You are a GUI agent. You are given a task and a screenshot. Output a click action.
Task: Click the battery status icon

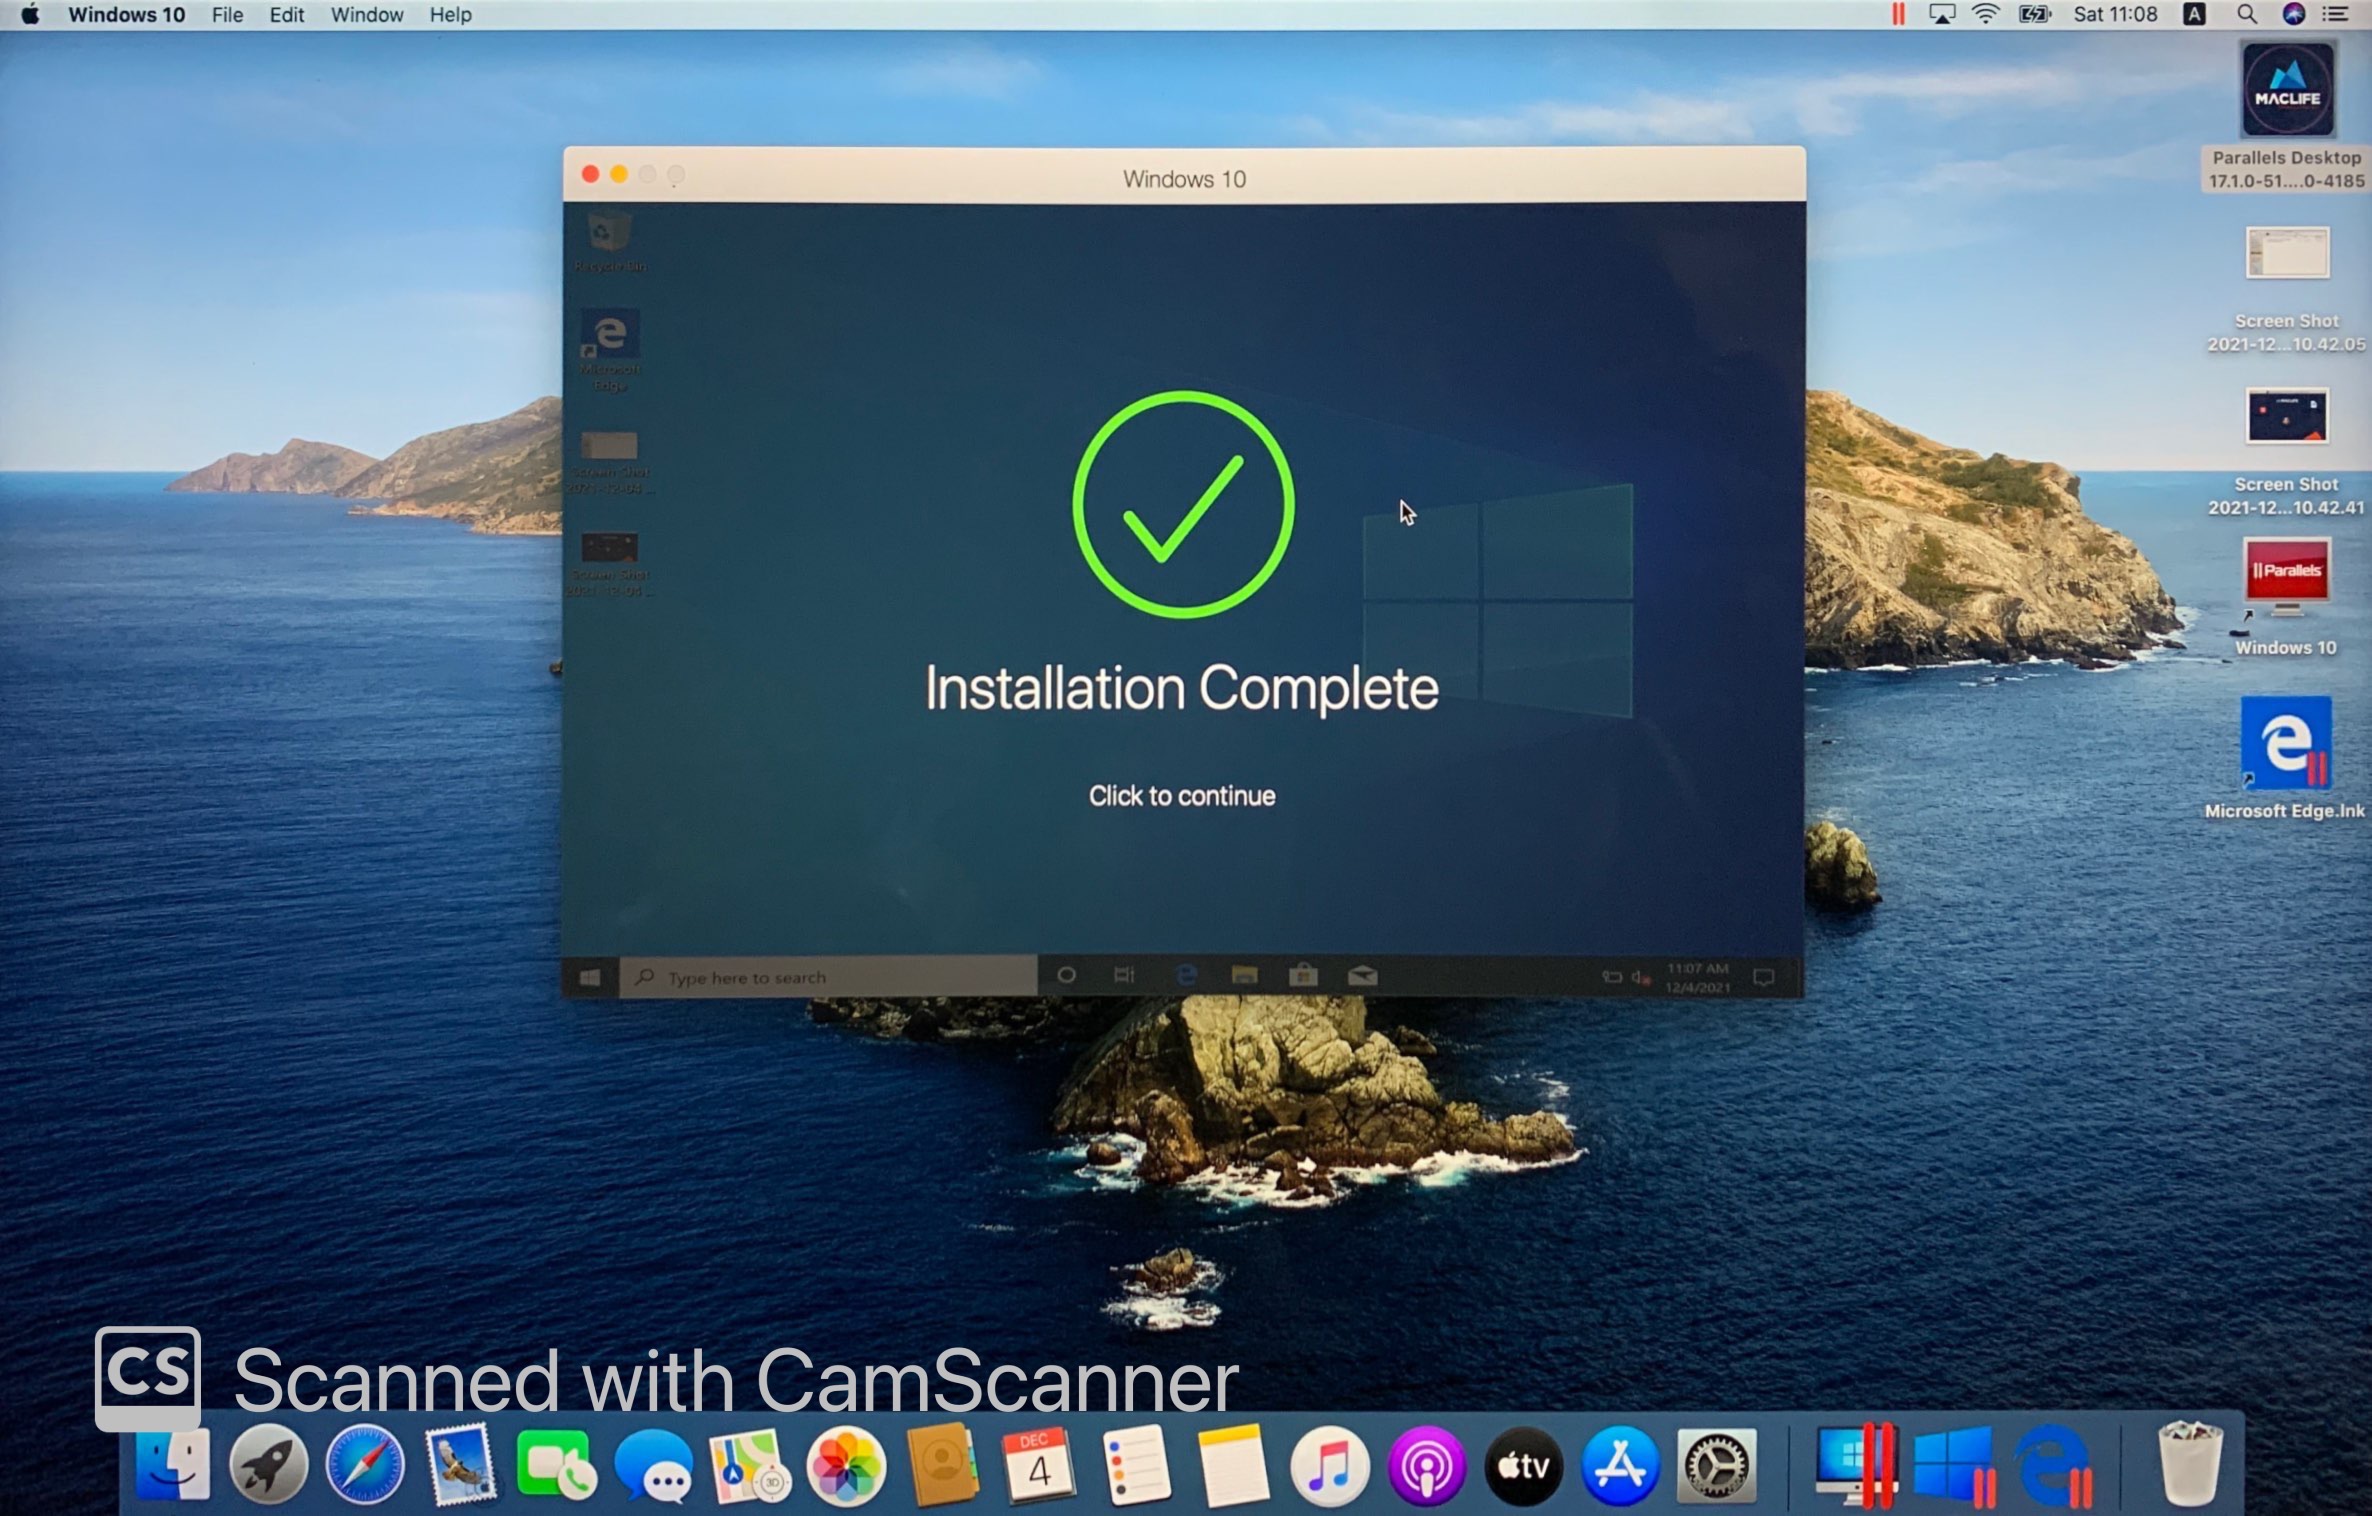2034,14
